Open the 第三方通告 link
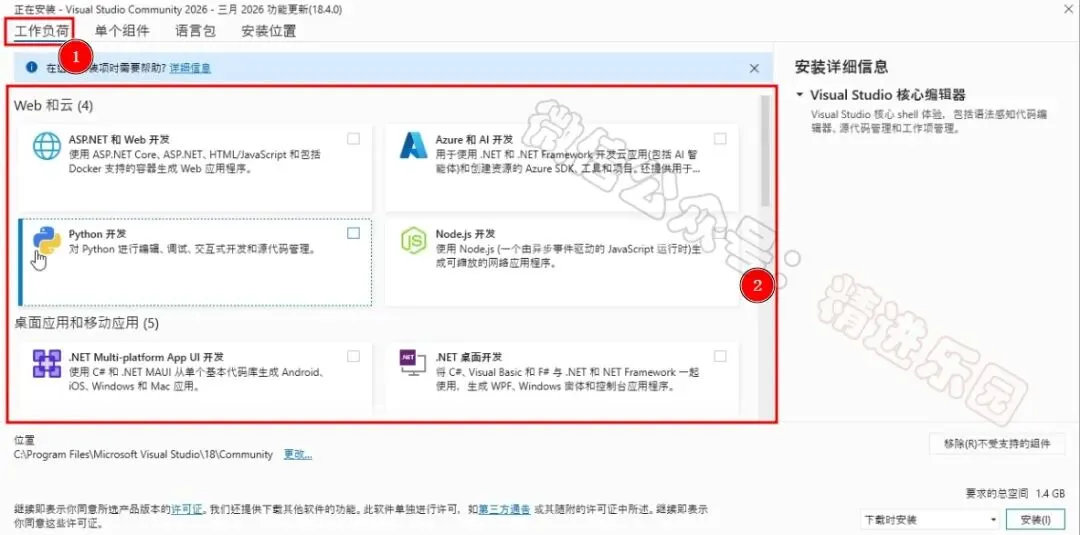Image resolution: width=1080 pixels, height=535 pixels. 504,510
